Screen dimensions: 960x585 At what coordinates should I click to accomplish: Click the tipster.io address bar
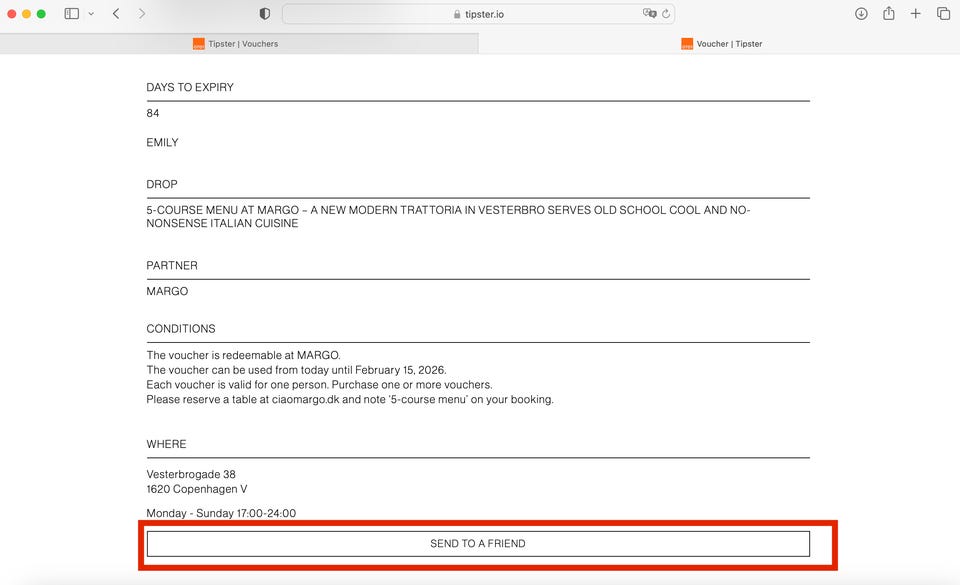[478, 14]
